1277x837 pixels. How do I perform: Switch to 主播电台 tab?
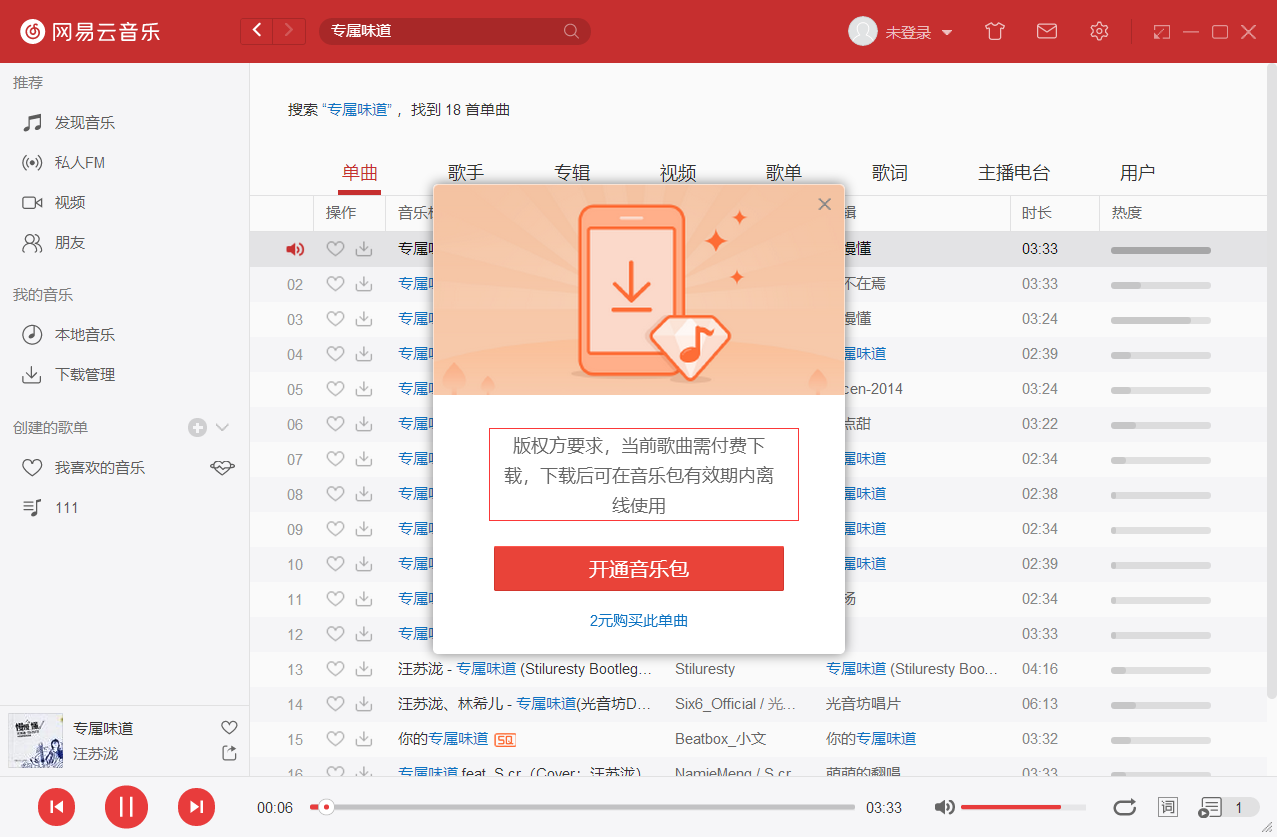[1014, 173]
